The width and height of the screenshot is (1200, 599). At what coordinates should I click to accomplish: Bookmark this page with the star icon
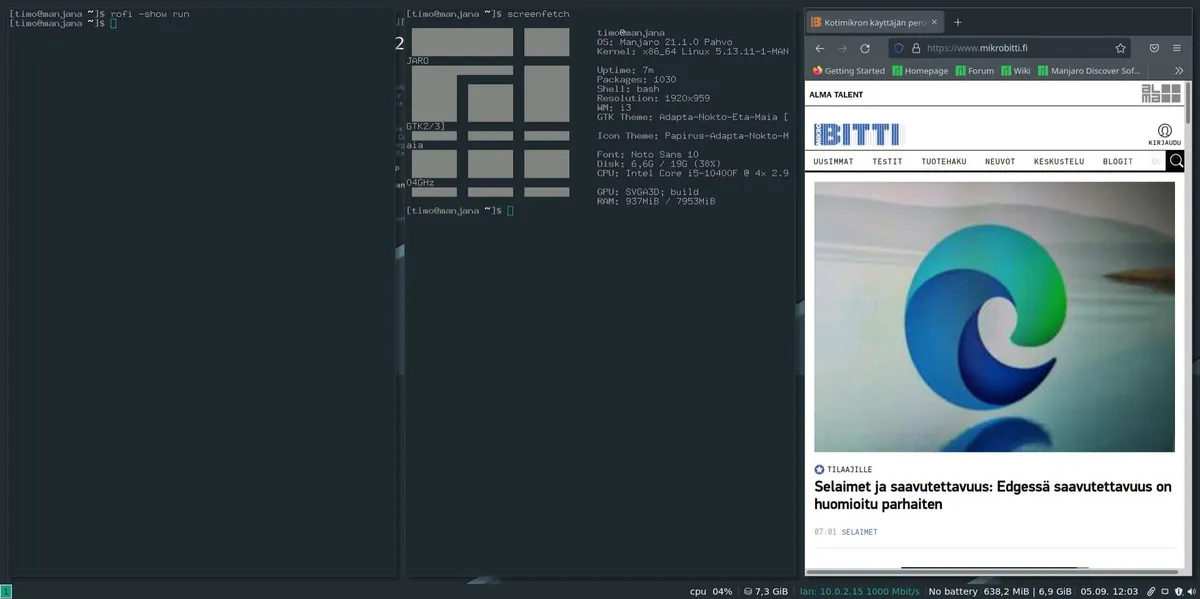tap(1121, 48)
